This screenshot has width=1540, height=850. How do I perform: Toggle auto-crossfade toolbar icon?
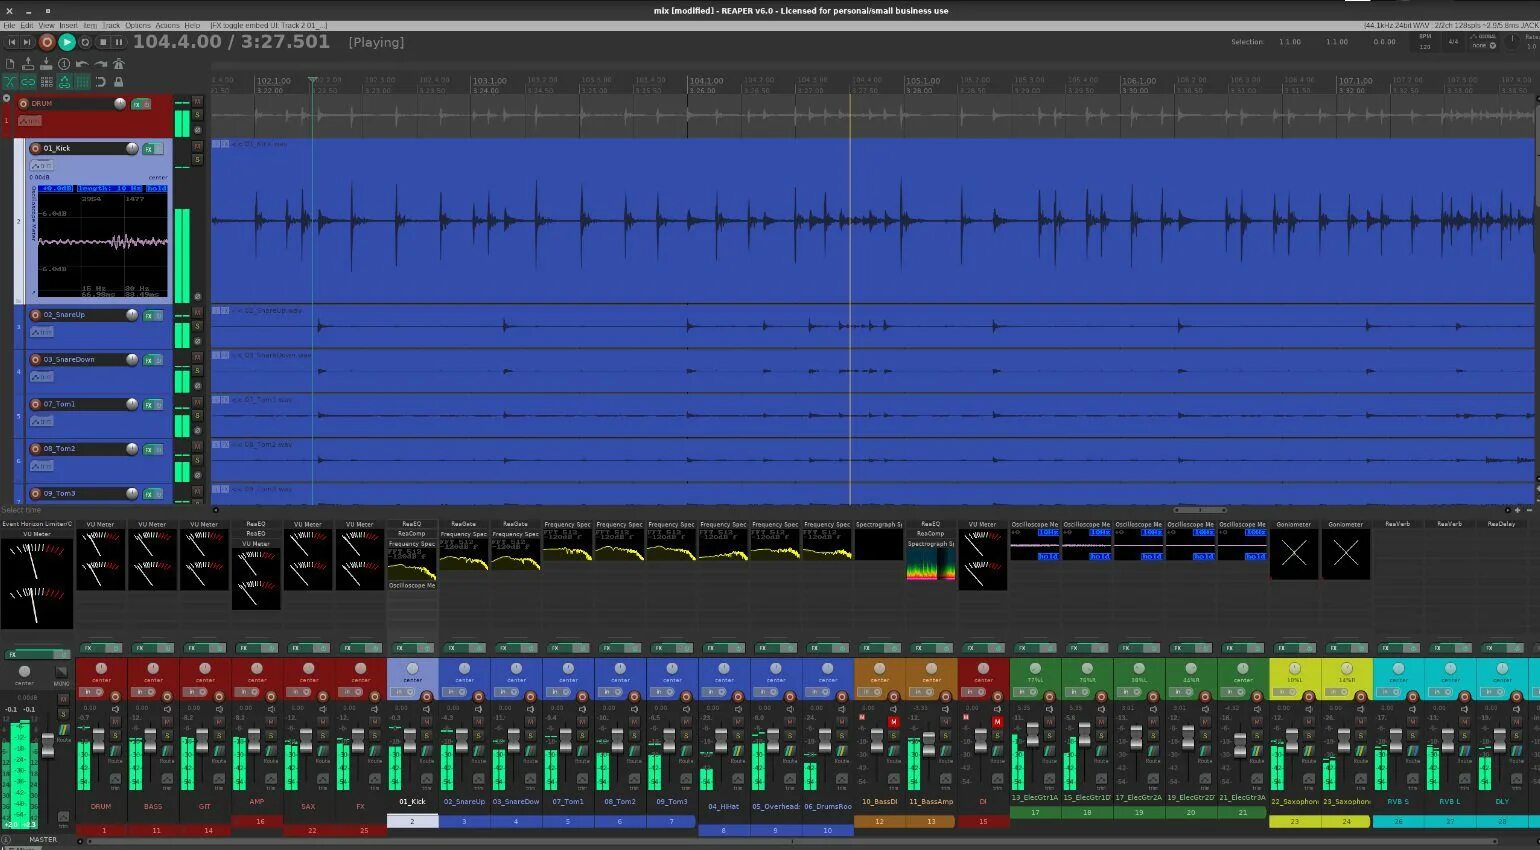pyautogui.click(x=10, y=82)
